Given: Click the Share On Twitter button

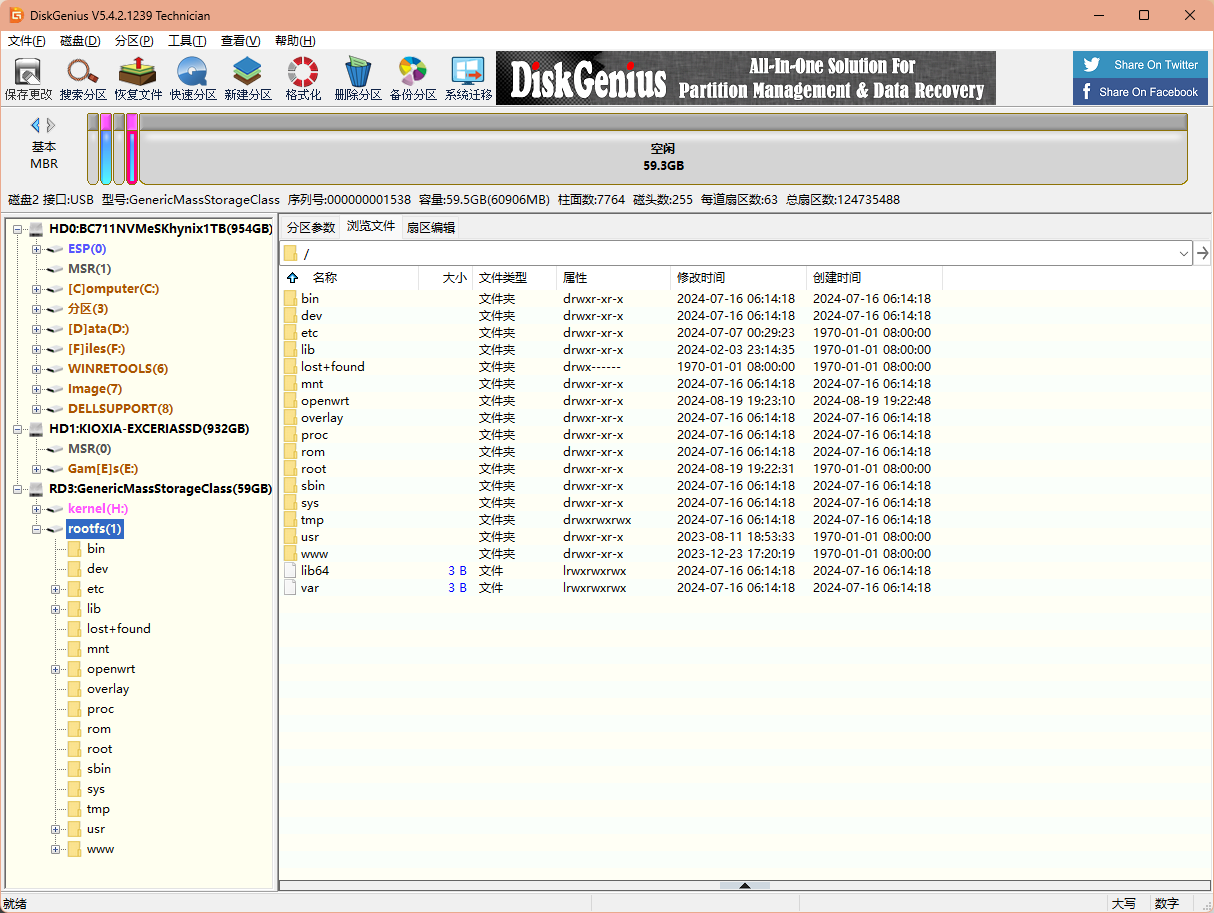Looking at the screenshot, I should (1140, 65).
